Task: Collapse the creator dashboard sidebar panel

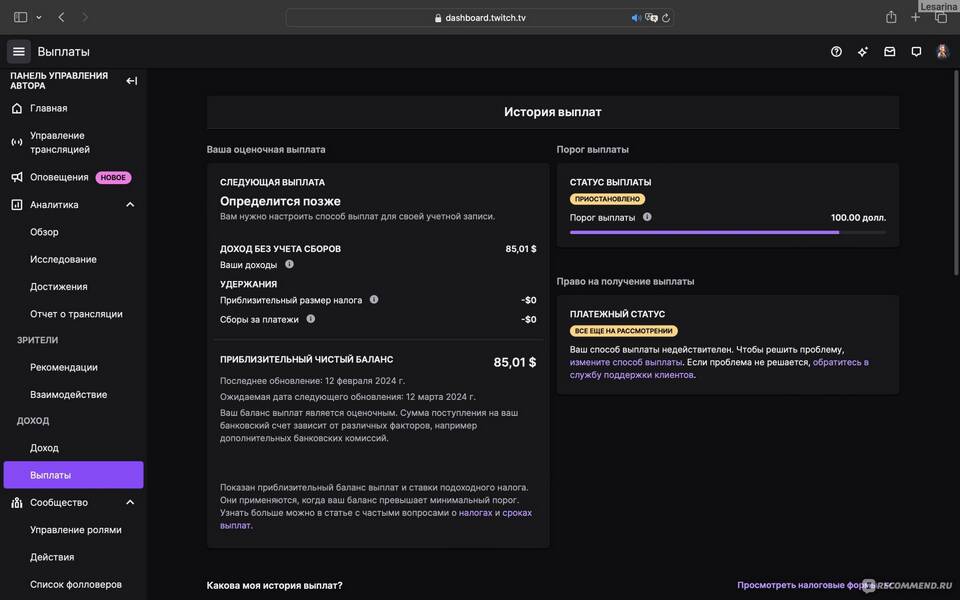Action: 131,81
